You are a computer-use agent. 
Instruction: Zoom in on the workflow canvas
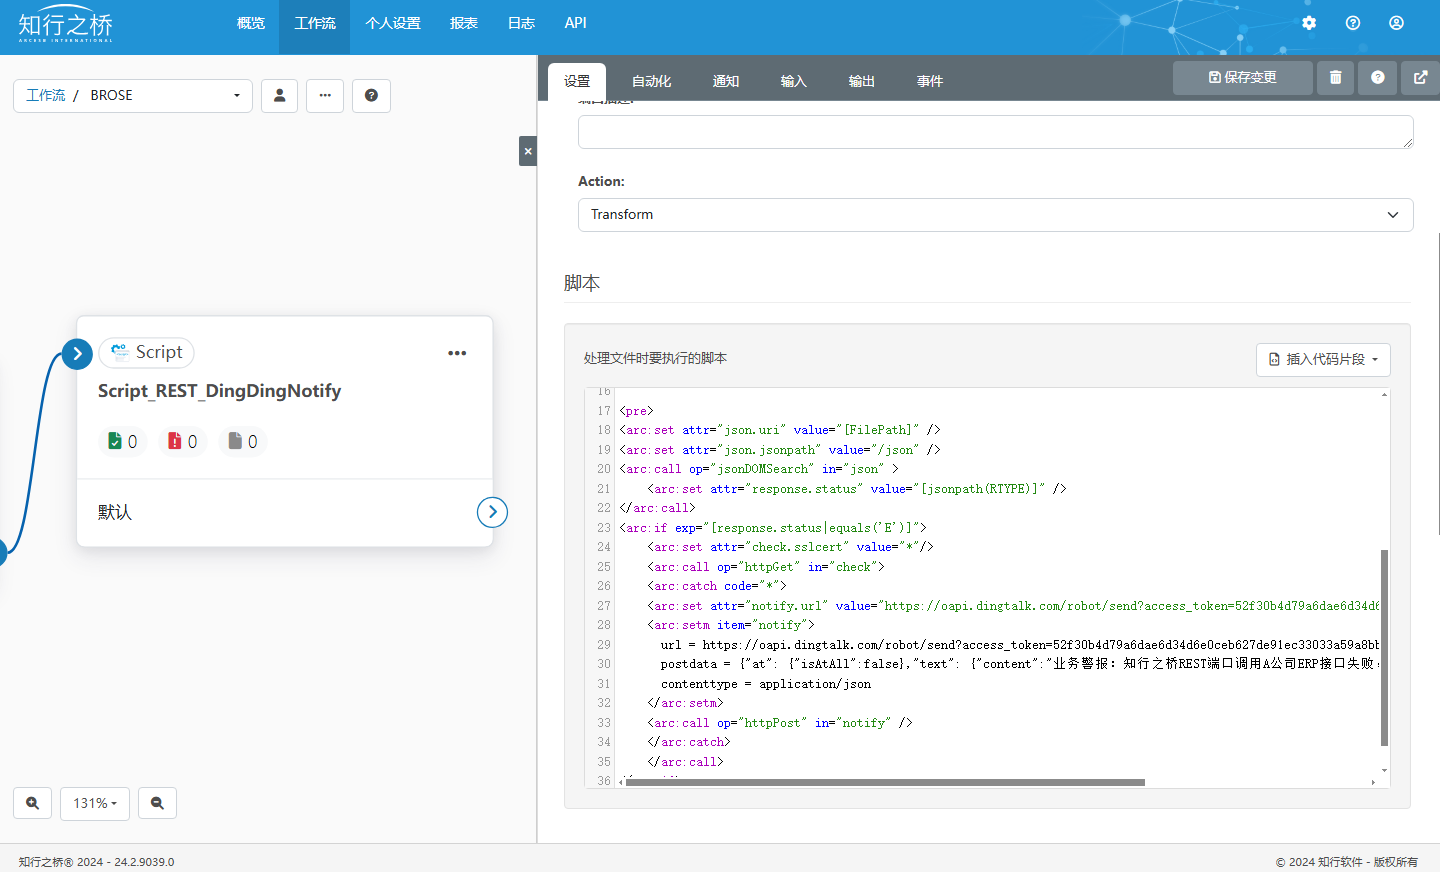coord(32,803)
